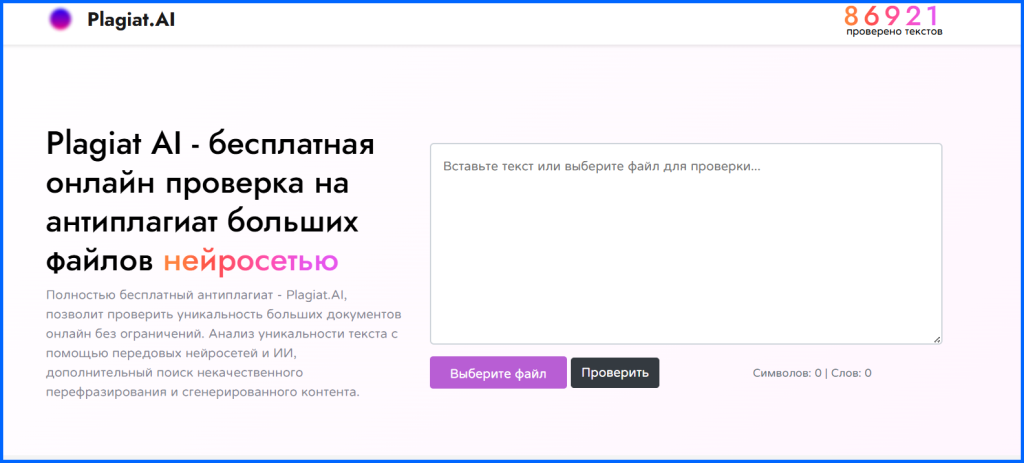Click the 'Выберите файл' button
This screenshot has width=1024, height=463.
click(x=498, y=374)
